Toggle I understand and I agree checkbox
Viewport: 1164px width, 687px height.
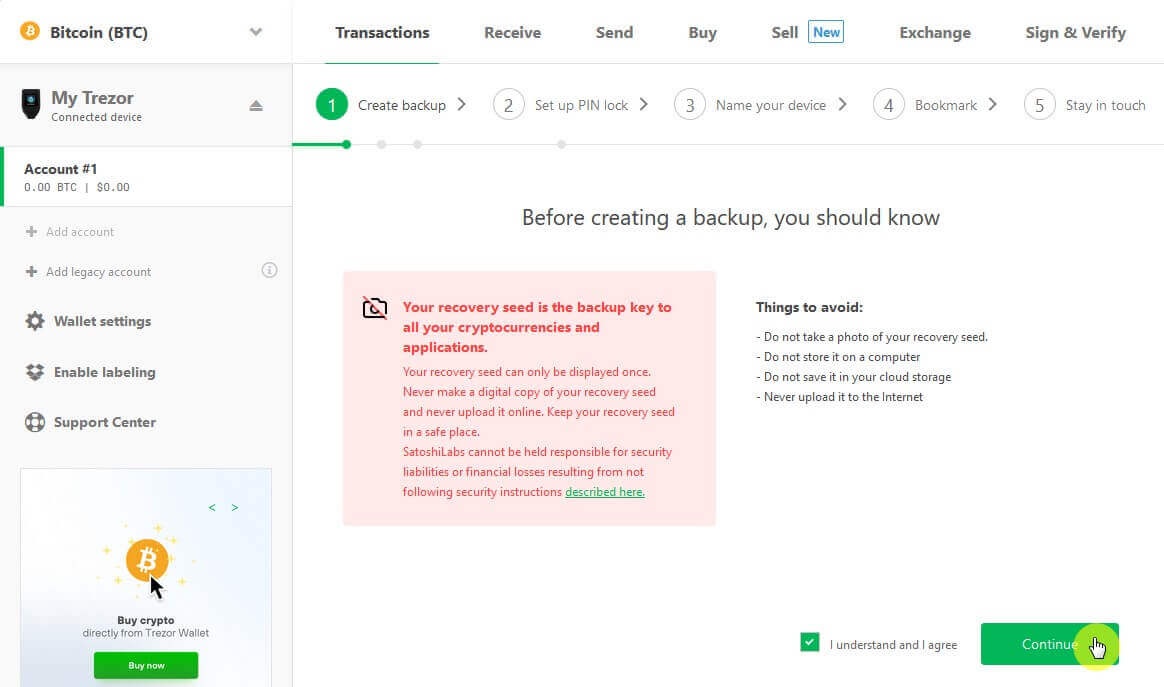click(810, 642)
